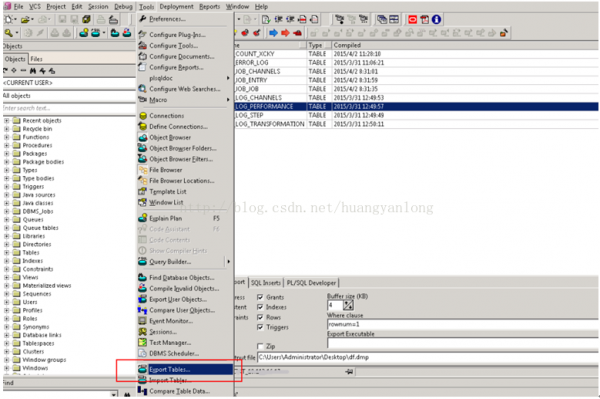
Task: Choose Compare User Objects menu entry
Action: tap(182, 310)
